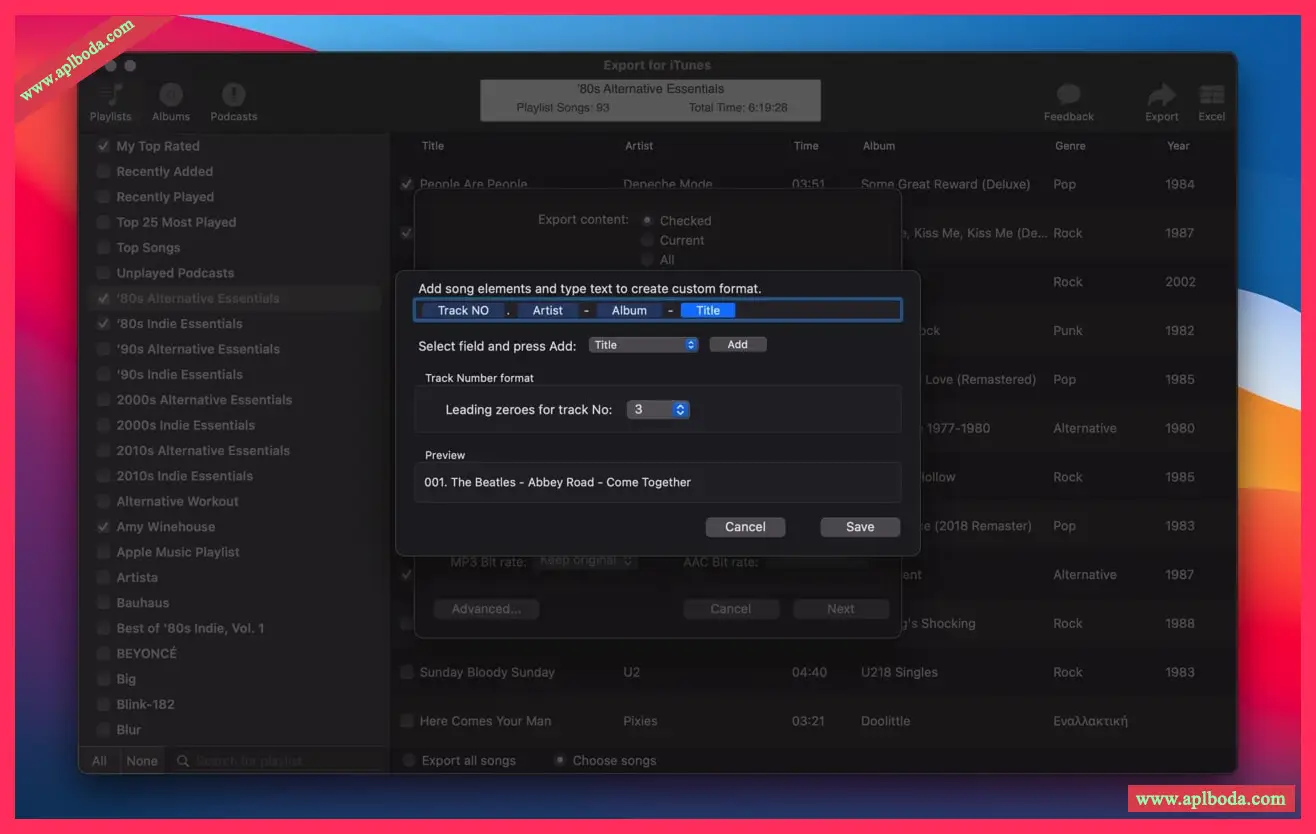Select the Artist token in format field
Viewport: 1316px width, 834px height.
point(548,310)
